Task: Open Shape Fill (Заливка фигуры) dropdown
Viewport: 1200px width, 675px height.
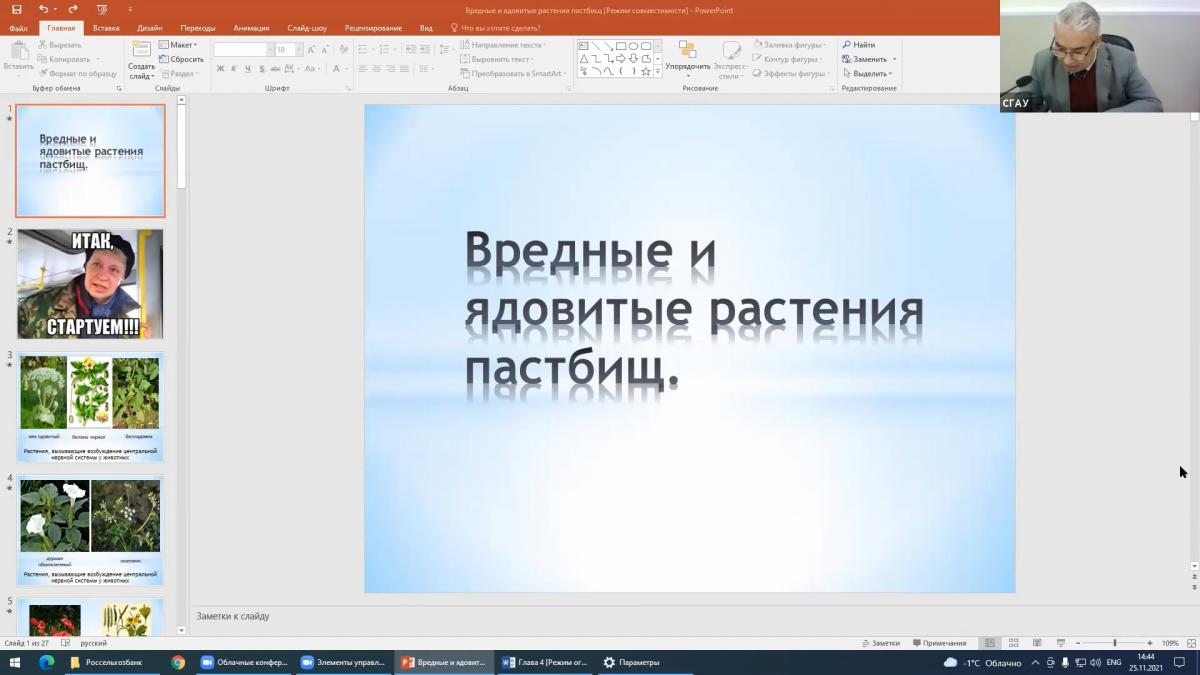Action: tap(789, 45)
